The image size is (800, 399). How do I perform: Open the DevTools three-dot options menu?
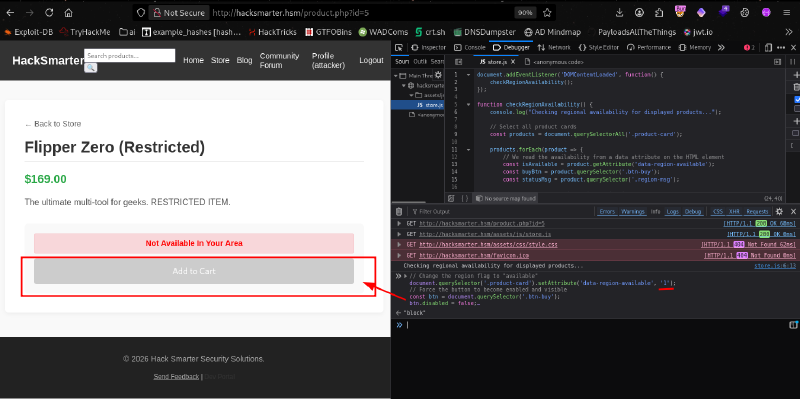tap(781, 47)
